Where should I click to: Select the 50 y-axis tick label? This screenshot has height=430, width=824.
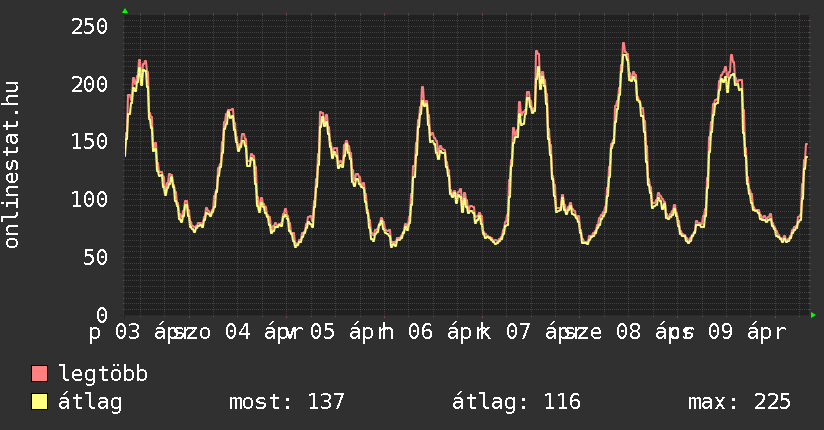pos(95,258)
